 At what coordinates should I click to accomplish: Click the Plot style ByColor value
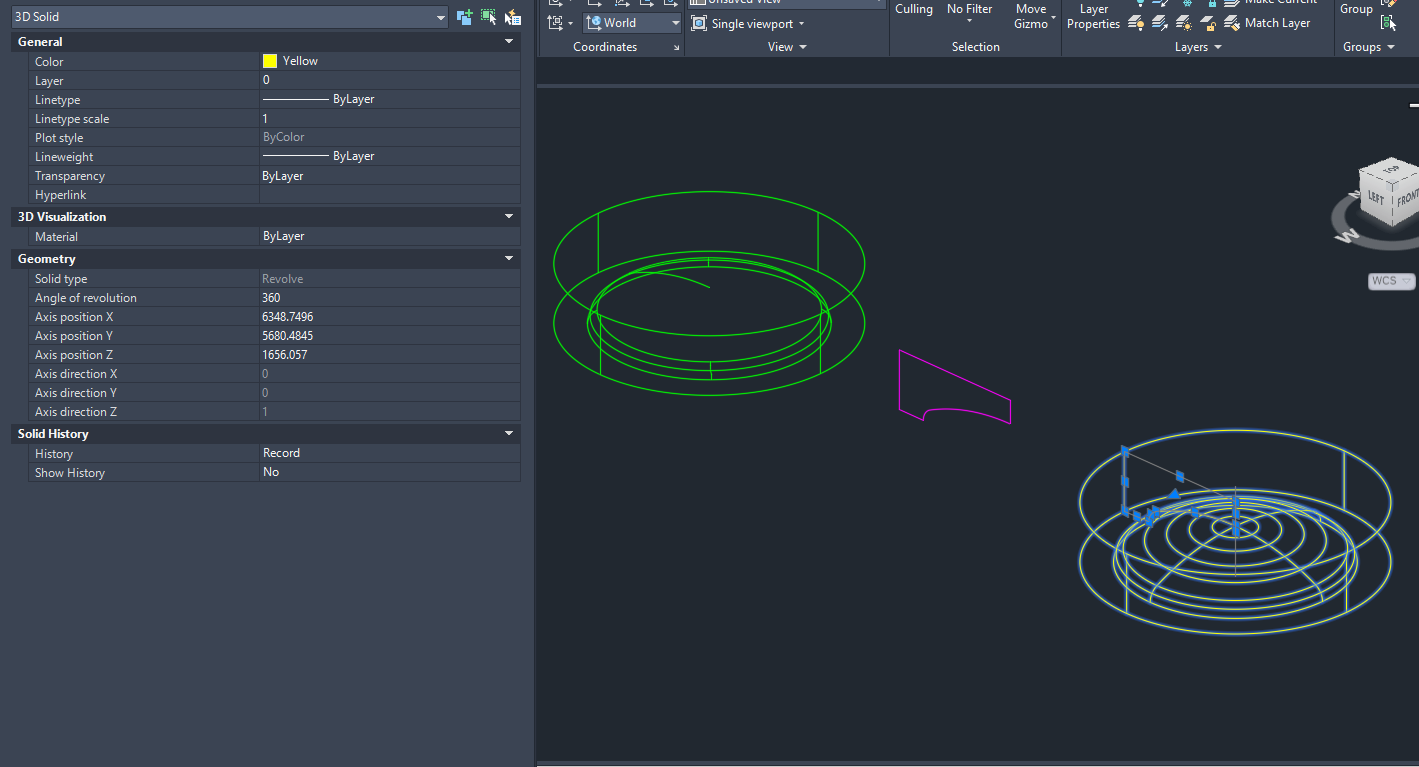(390, 137)
